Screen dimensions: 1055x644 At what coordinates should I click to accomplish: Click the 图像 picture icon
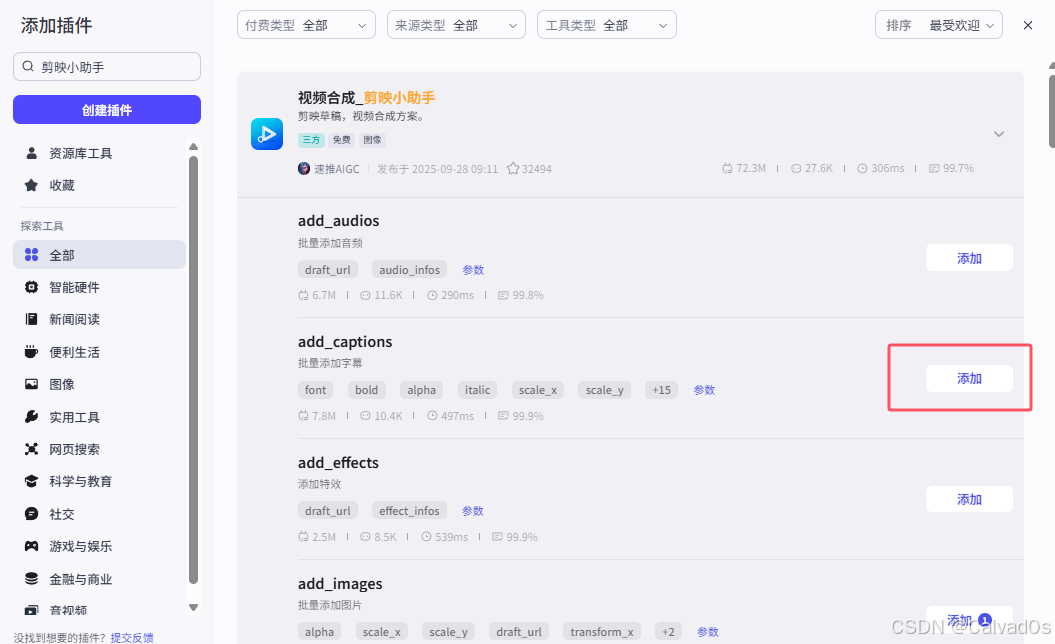pos(31,384)
